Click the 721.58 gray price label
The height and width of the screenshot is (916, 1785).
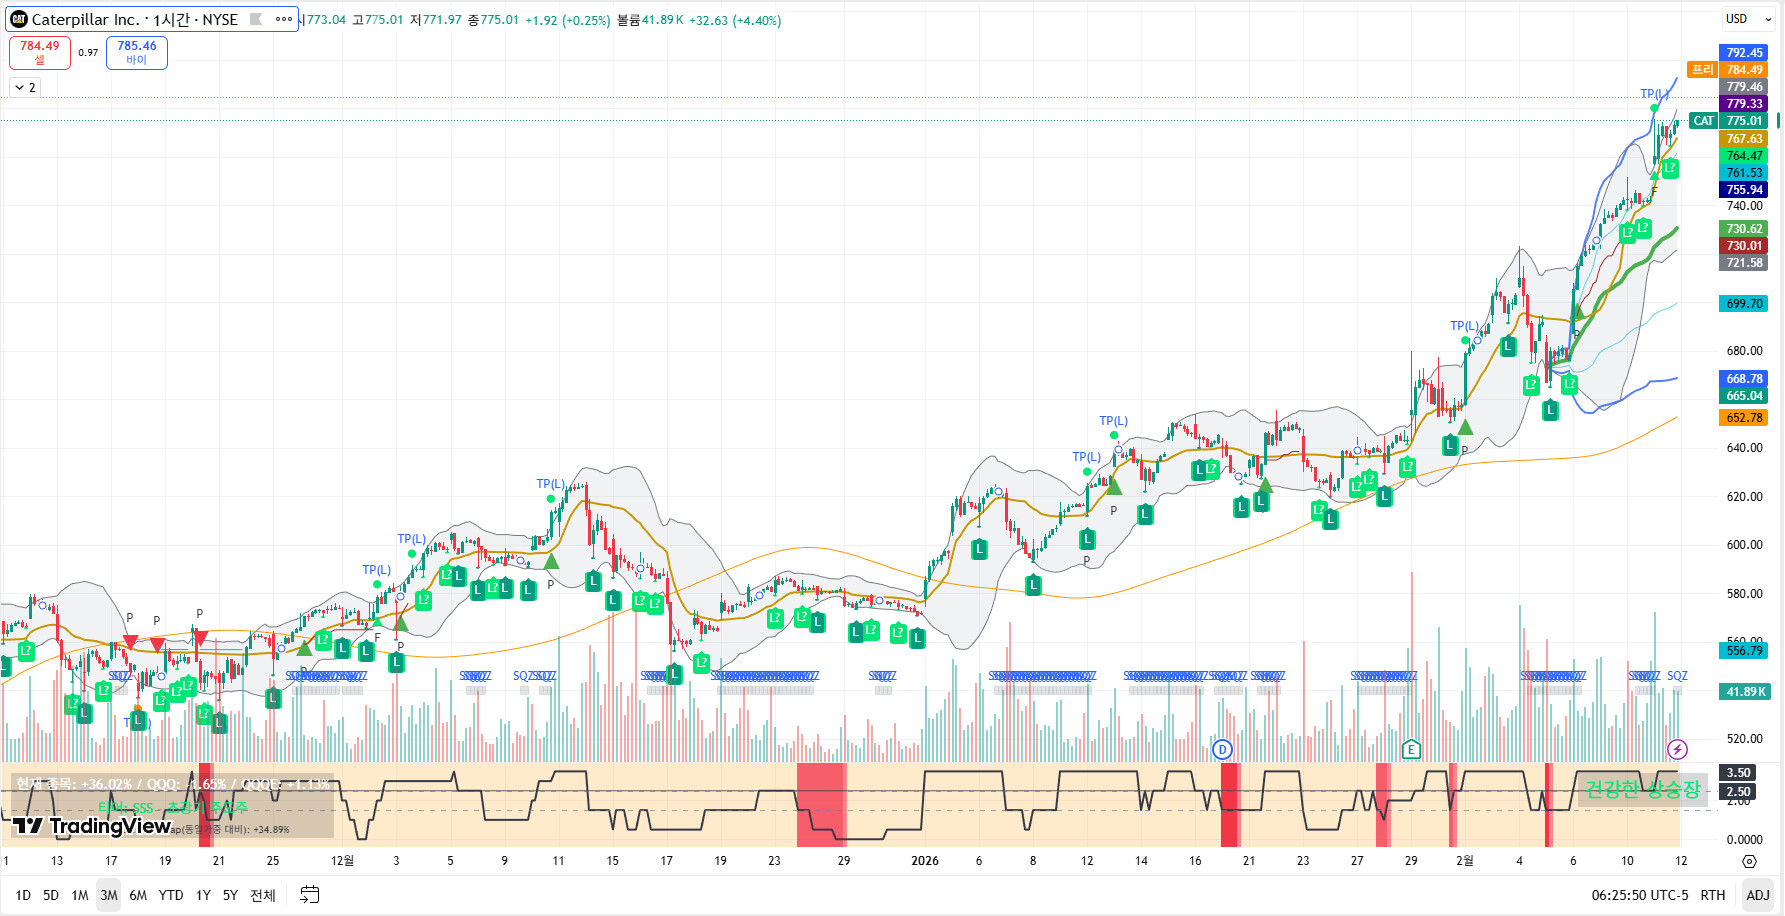[x=1744, y=263]
